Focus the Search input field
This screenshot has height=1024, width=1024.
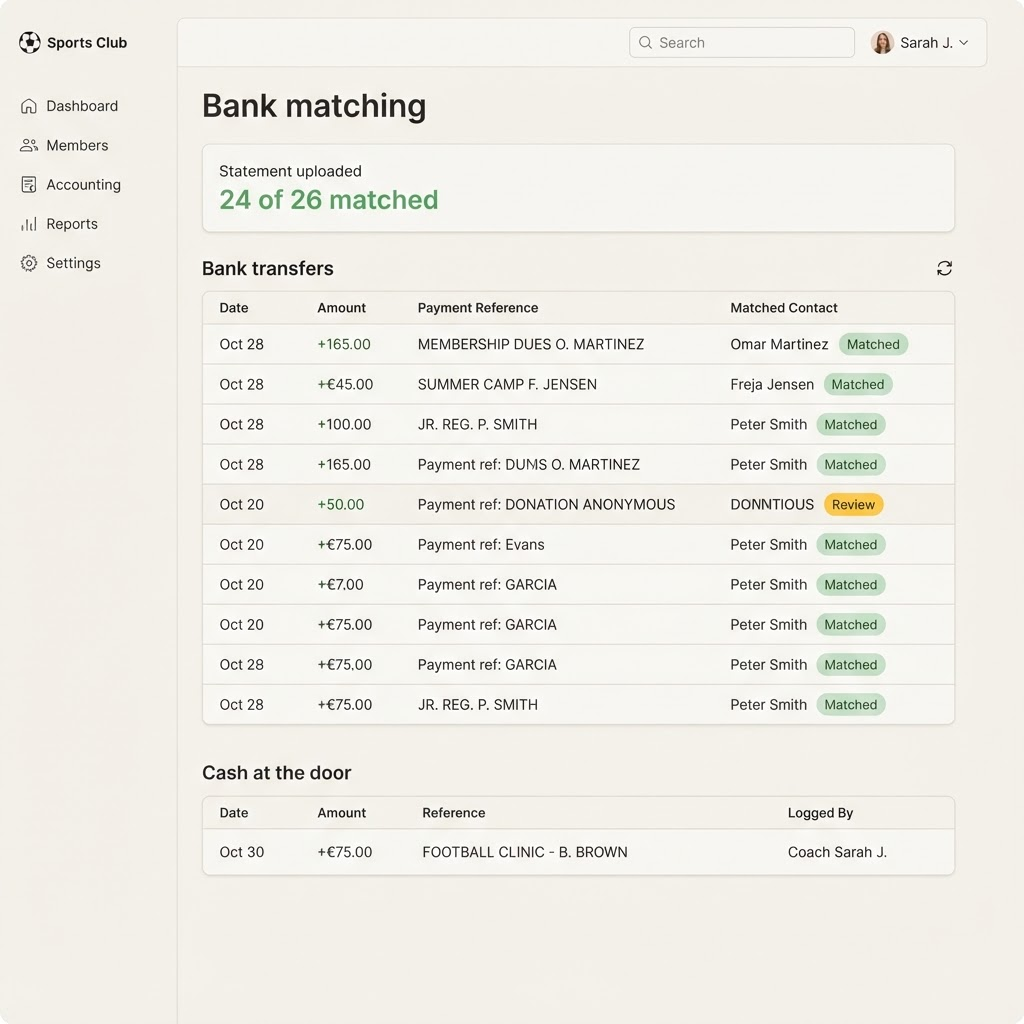[742, 42]
